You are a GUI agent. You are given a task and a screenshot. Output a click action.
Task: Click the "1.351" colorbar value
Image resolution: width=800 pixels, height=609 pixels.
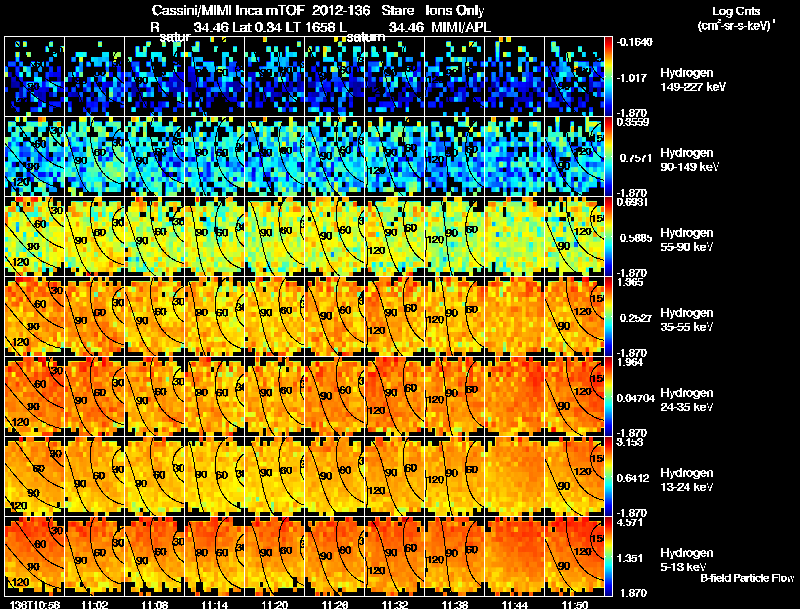pyautogui.click(x=630, y=558)
